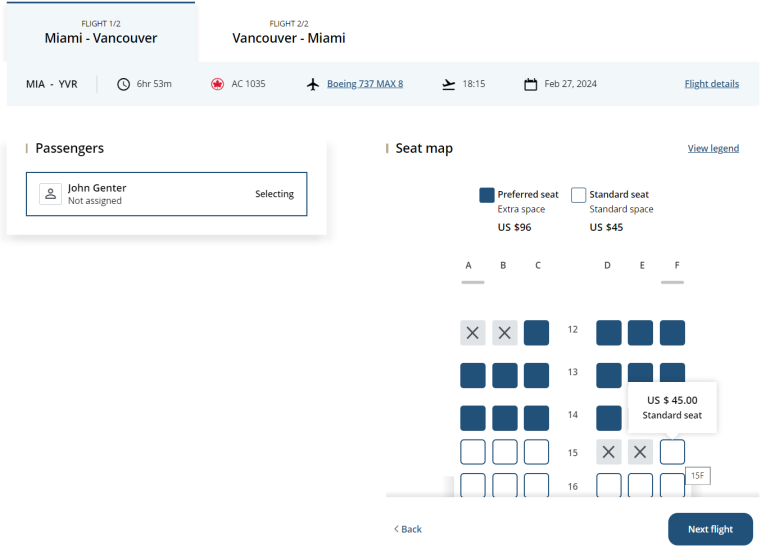Click the airplane icon beside Boeing 737 MAX 8

pos(313,84)
